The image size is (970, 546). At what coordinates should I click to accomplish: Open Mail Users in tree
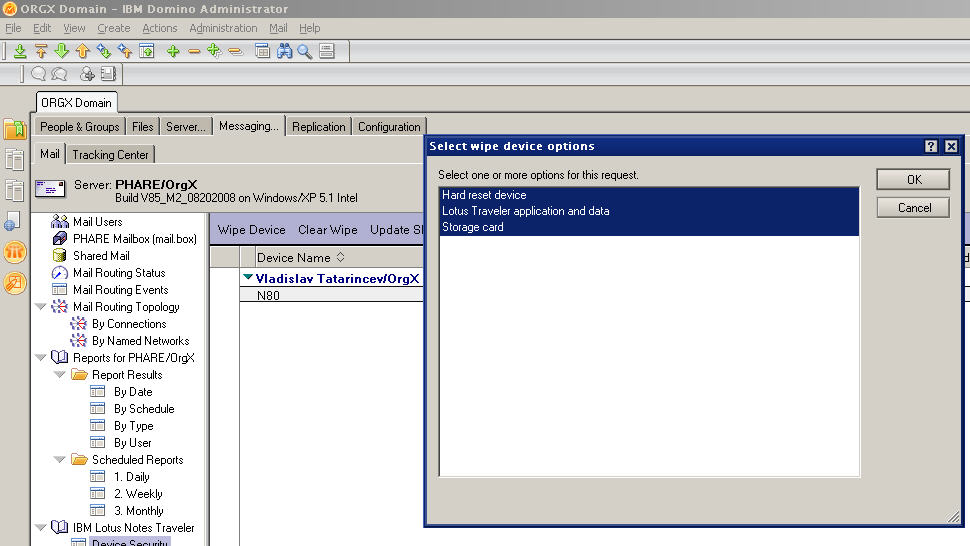click(x=98, y=221)
